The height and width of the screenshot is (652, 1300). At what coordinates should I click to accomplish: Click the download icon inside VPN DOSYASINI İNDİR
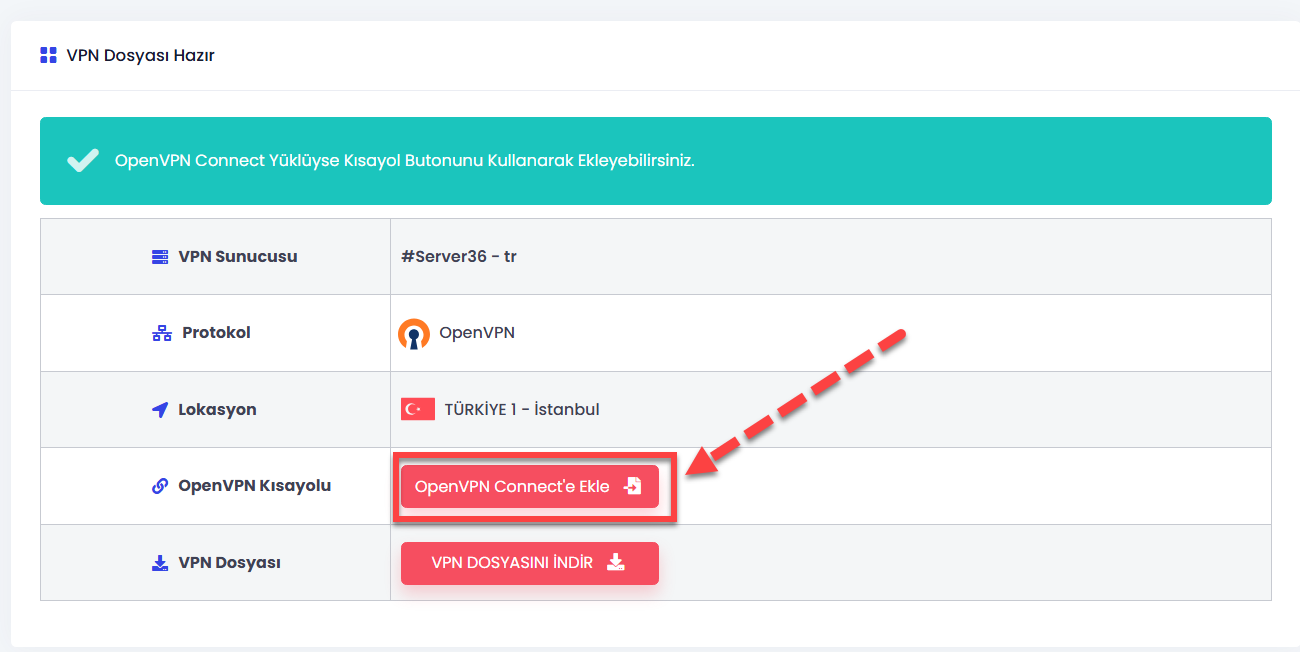[x=616, y=563]
